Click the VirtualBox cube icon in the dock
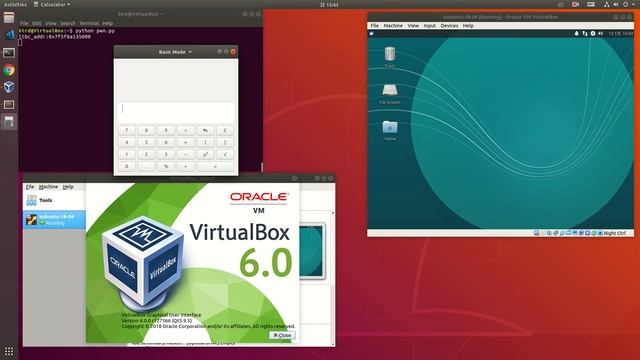This screenshot has width=640, height=360. [9, 87]
